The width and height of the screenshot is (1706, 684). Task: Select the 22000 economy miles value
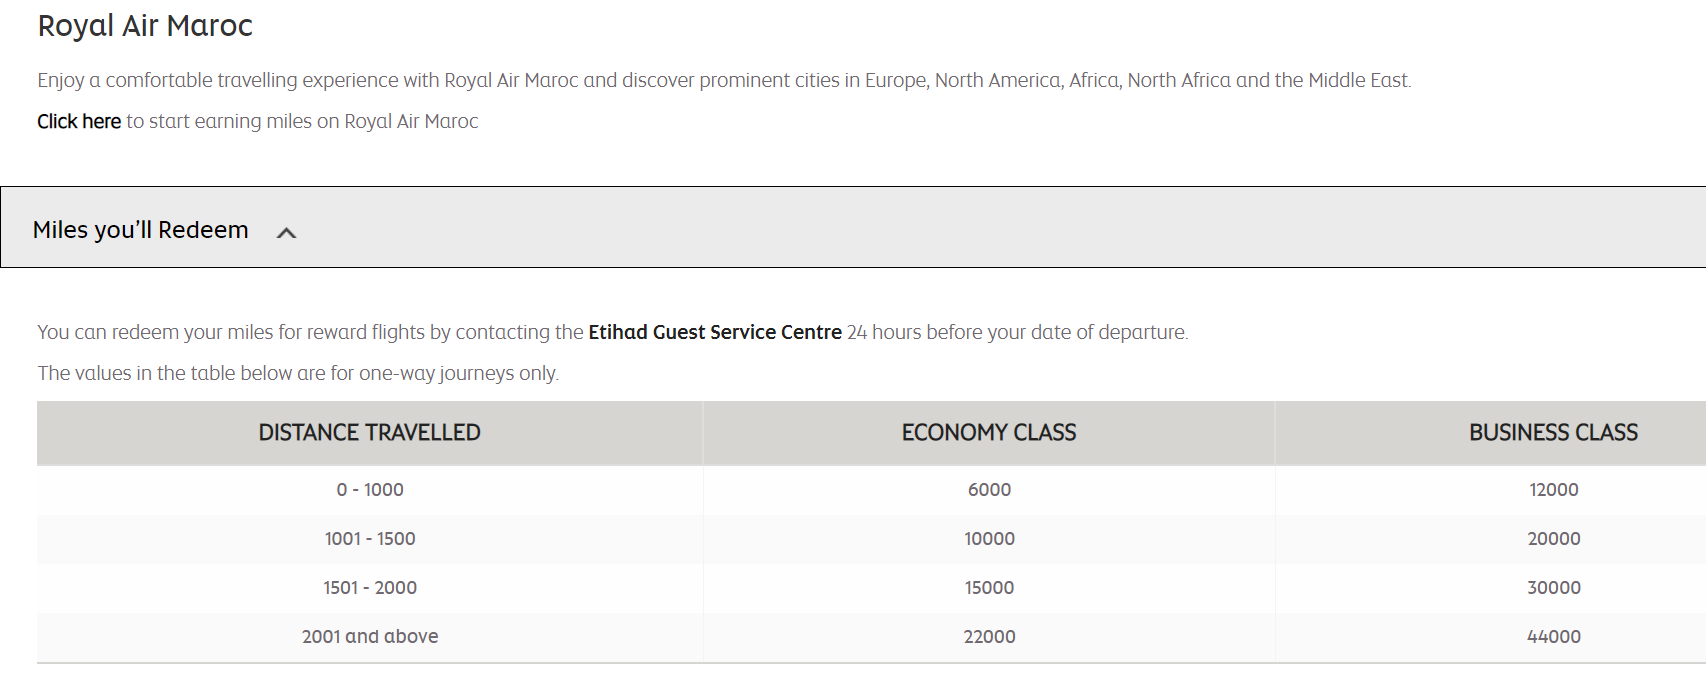point(989,636)
